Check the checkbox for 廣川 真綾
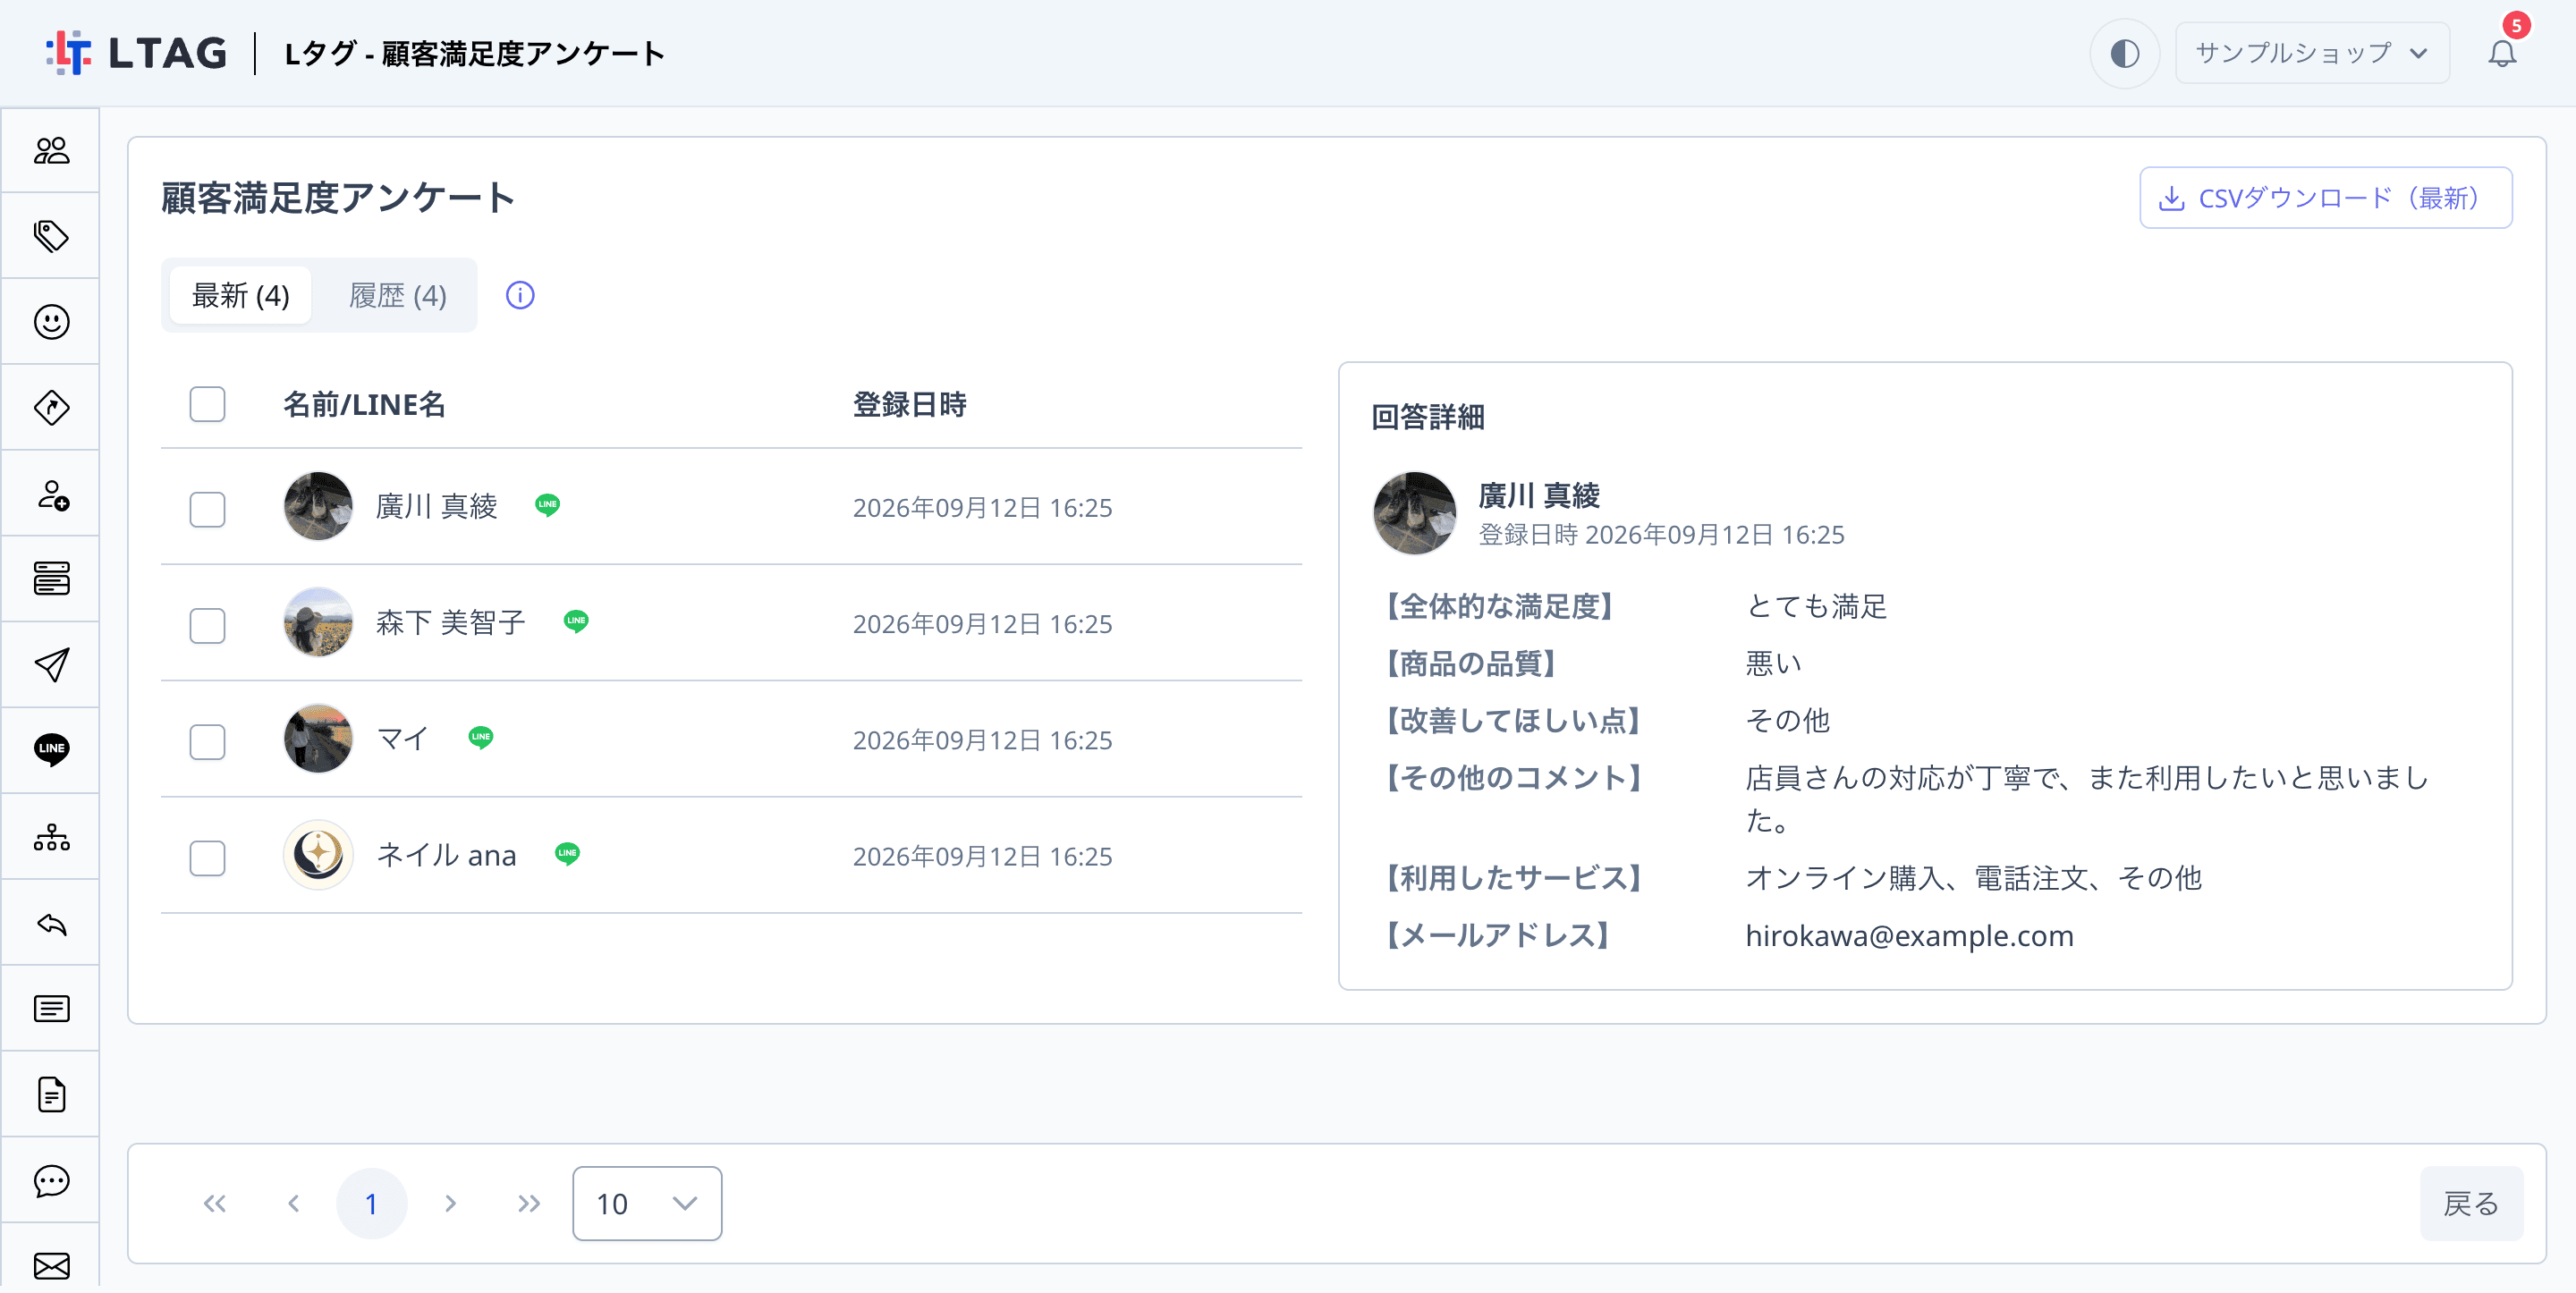The image size is (2576, 1293). [x=207, y=509]
